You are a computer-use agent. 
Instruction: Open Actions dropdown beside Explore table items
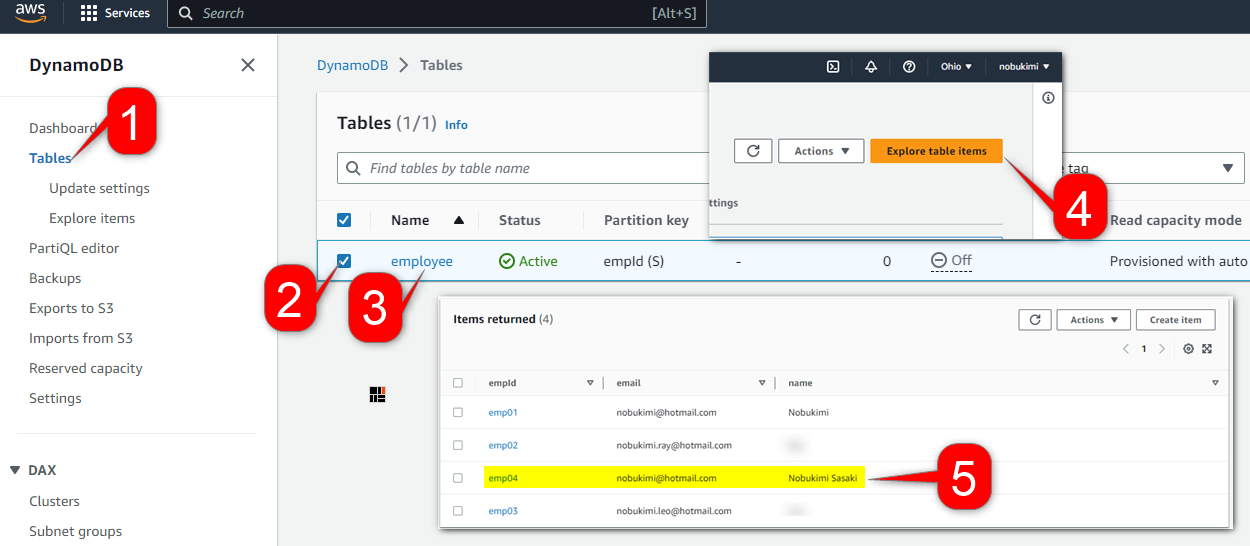tap(821, 151)
